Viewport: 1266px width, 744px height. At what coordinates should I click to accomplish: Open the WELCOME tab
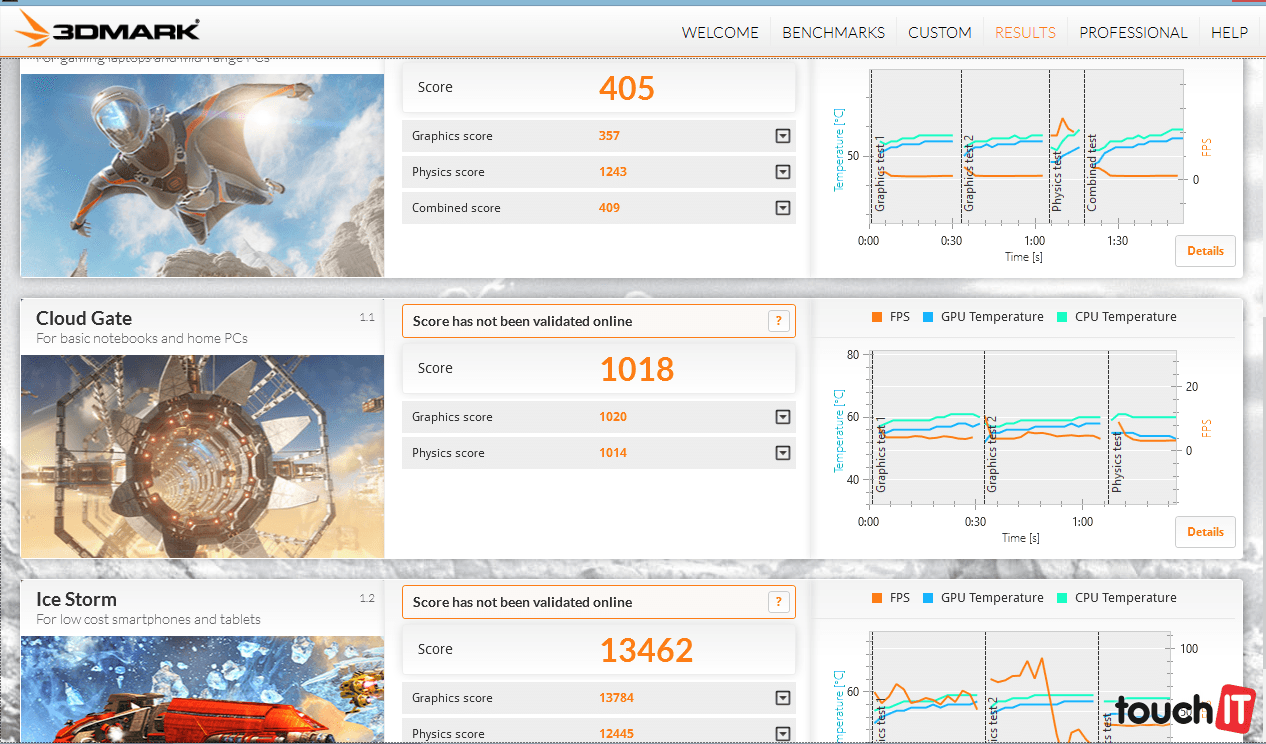[720, 32]
